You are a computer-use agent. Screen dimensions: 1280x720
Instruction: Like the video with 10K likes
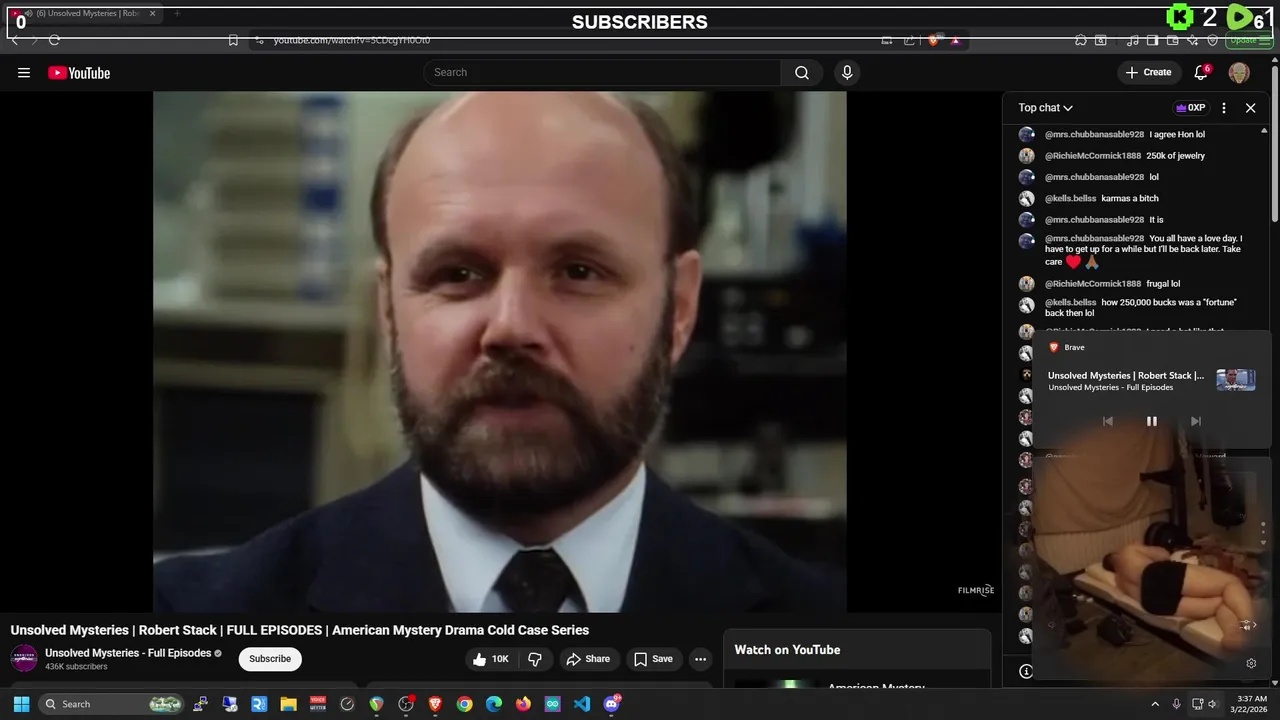[x=491, y=659]
